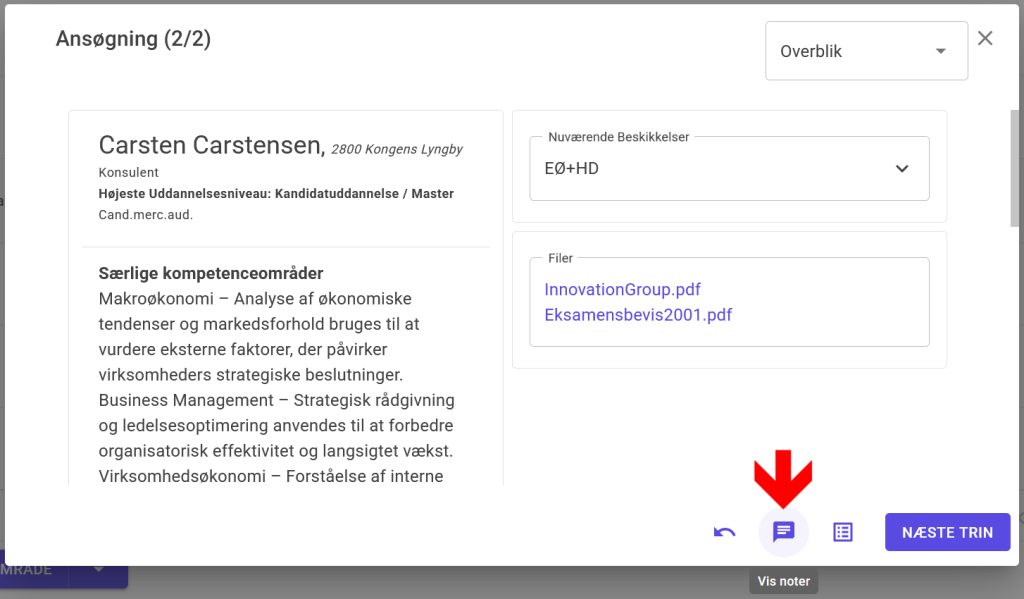Viewport: 1024px width, 599px height.
Task: Close the Ansøgning dialog with the X
Action: point(985,38)
